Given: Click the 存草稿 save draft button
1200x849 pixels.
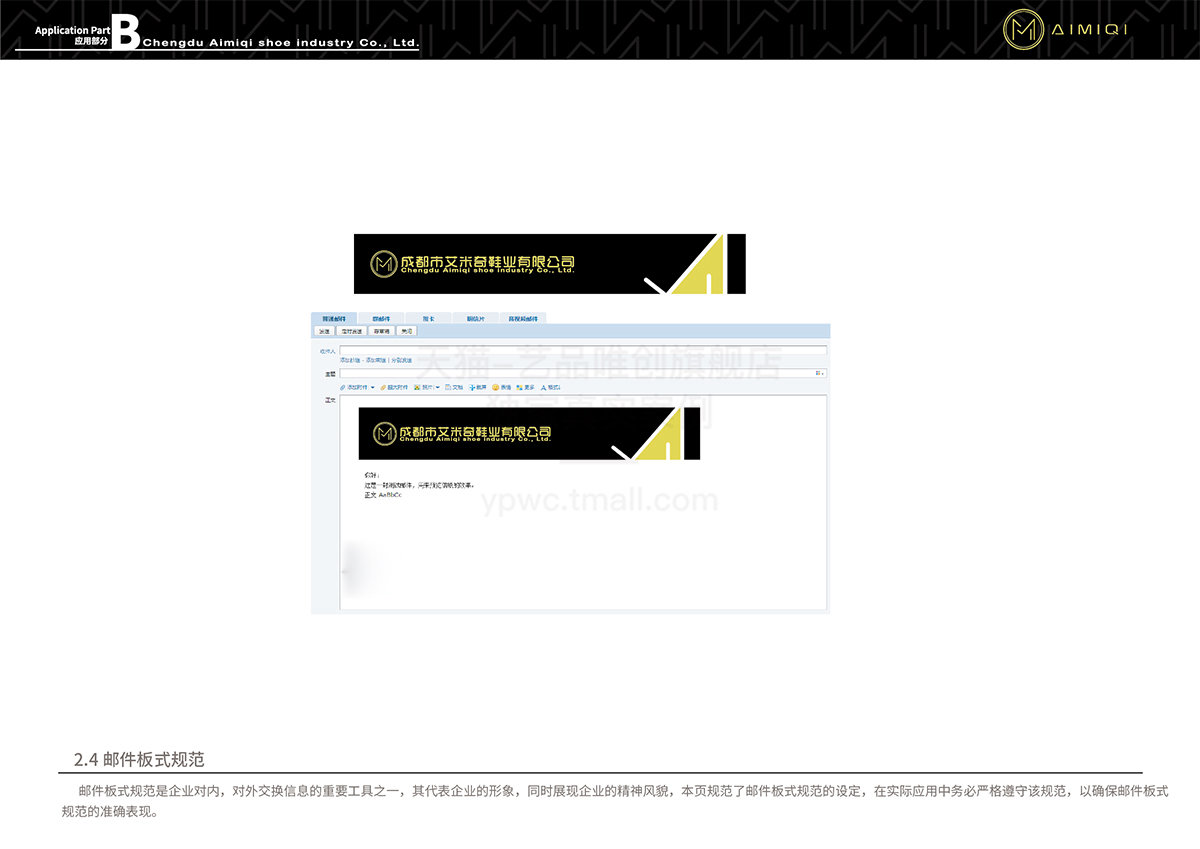Looking at the screenshot, I should pyautogui.click(x=382, y=330).
